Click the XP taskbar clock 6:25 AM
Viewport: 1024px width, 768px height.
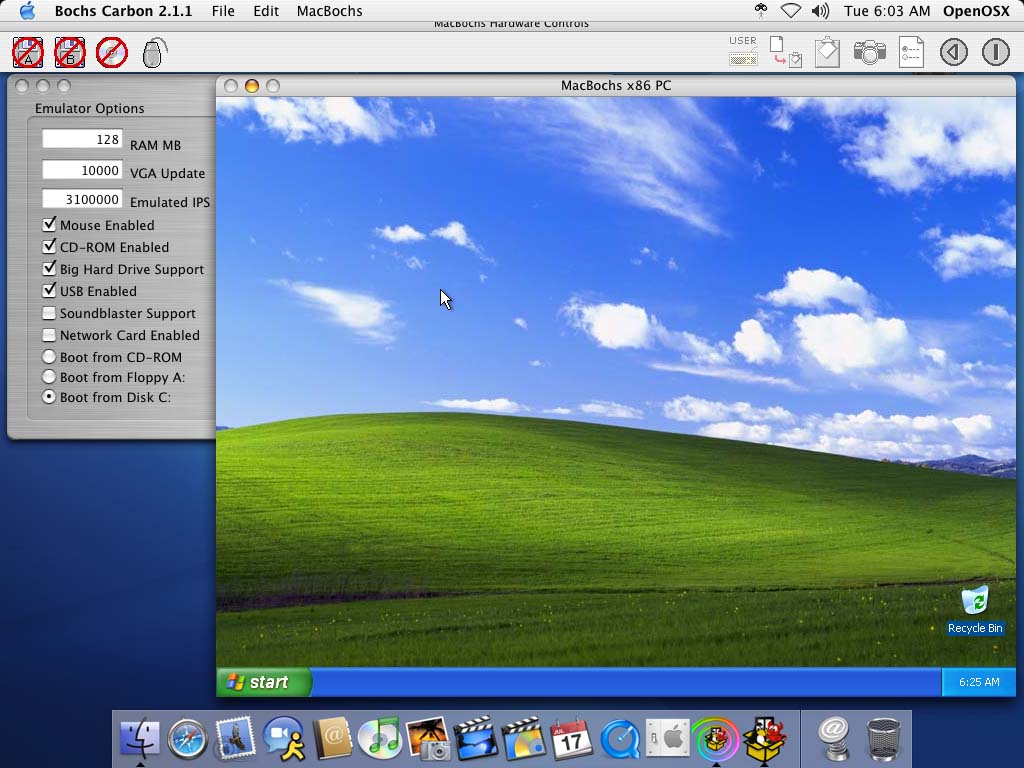979,682
